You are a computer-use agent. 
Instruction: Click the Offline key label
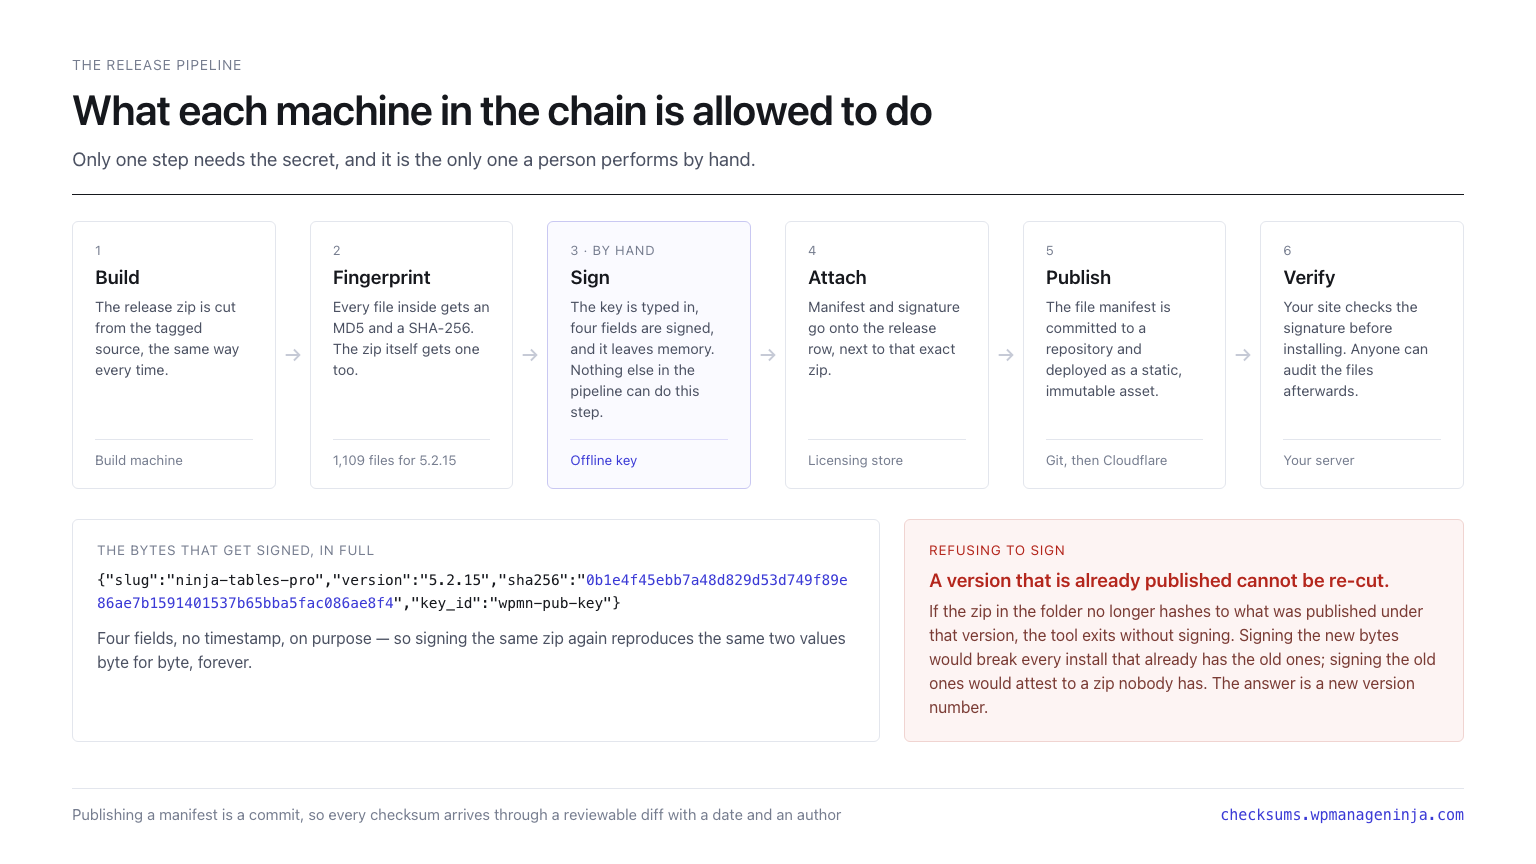pyautogui.click(x=604, y=460)
